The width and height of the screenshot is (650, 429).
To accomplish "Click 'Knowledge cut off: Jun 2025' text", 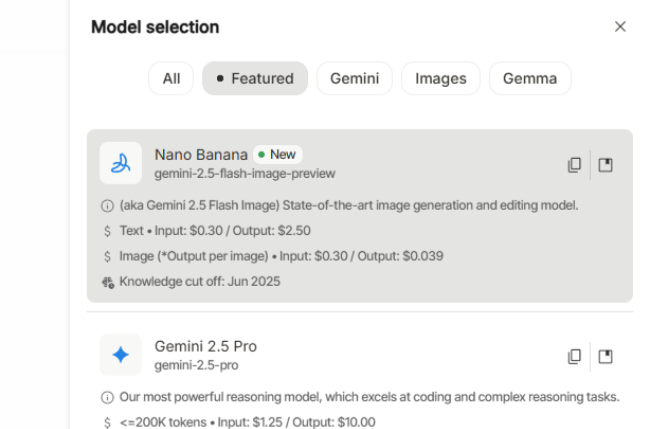I will coord(200,281).
